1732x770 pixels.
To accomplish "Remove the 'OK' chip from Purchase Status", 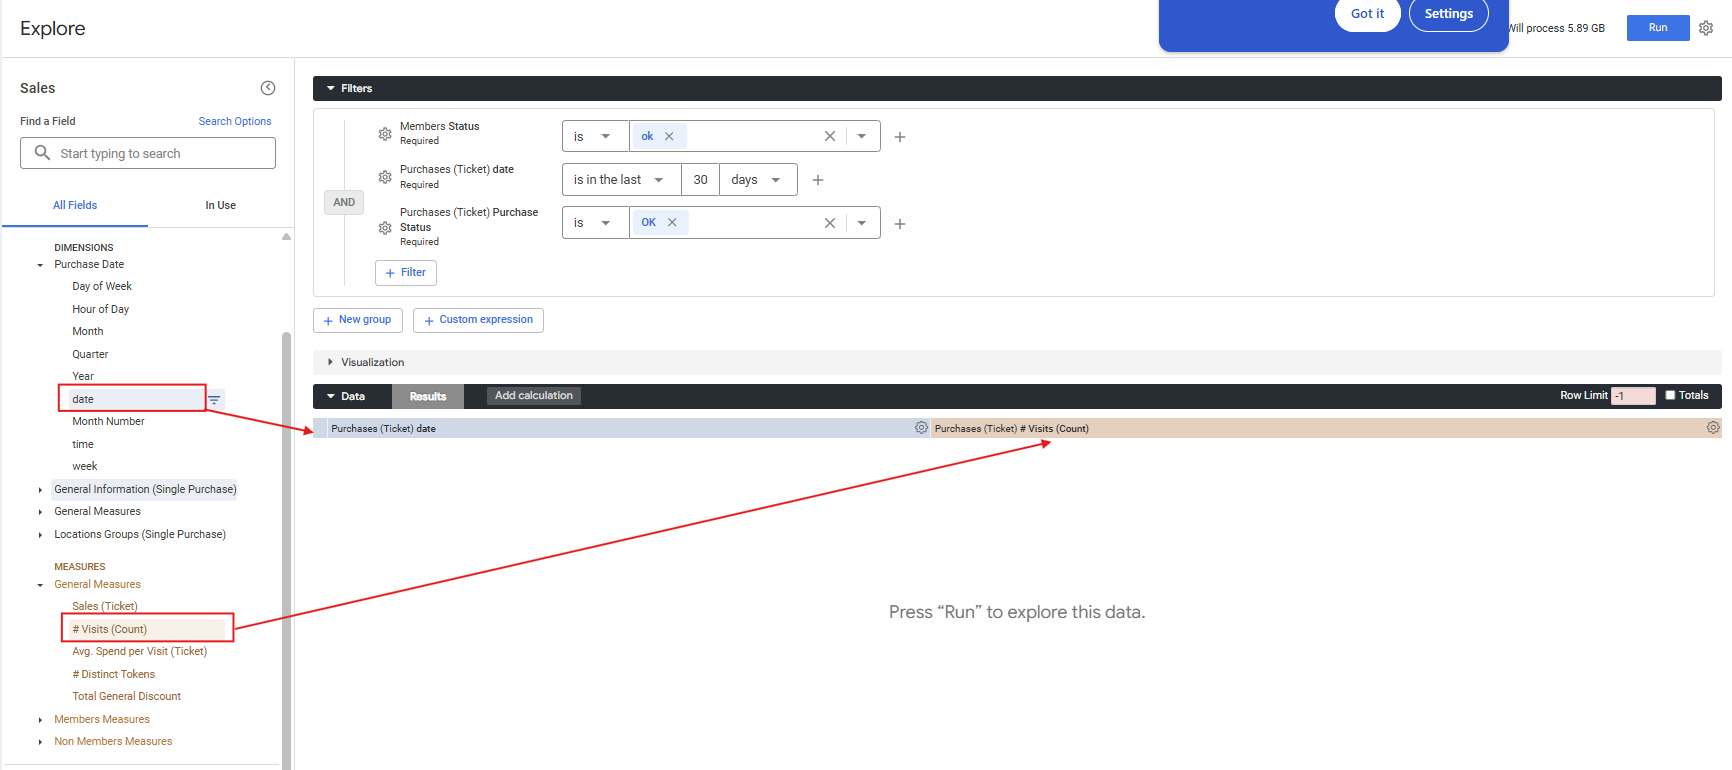I will (x=672, y=222).
